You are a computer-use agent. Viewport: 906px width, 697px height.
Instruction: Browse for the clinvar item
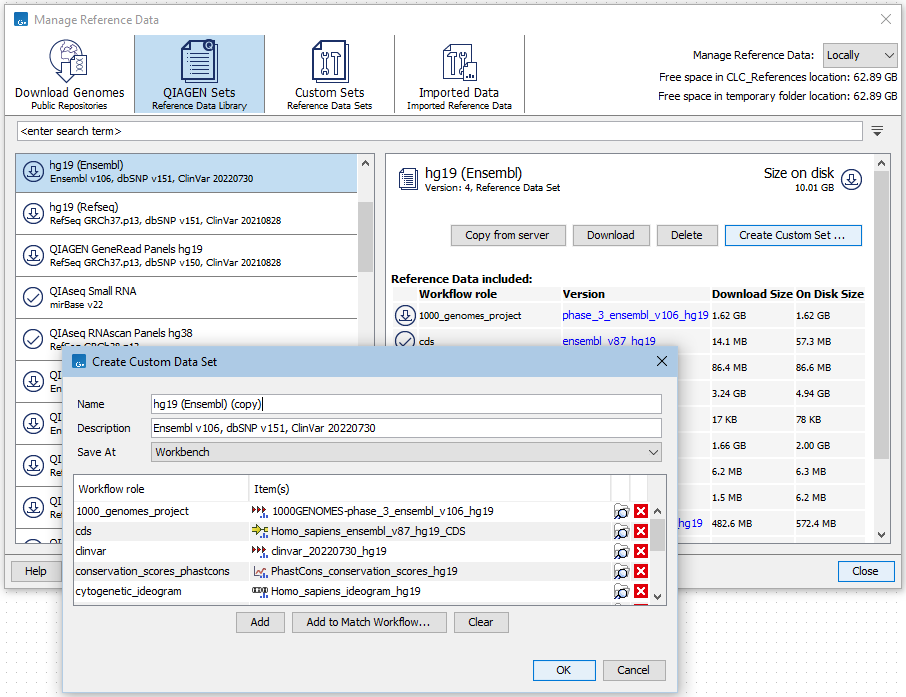(621, 551)
